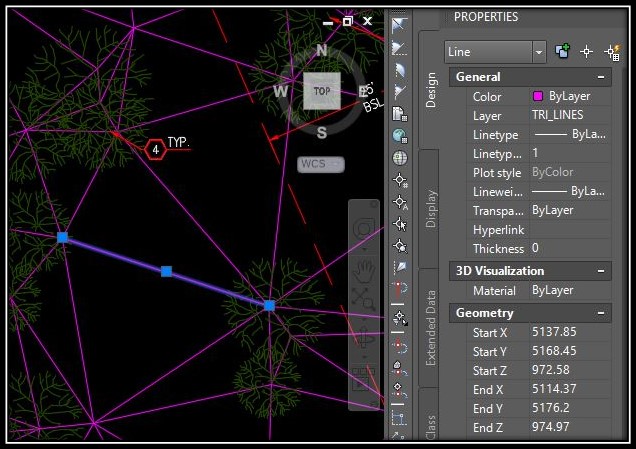Click the TOP face of the ViewCube

point(322,91)
